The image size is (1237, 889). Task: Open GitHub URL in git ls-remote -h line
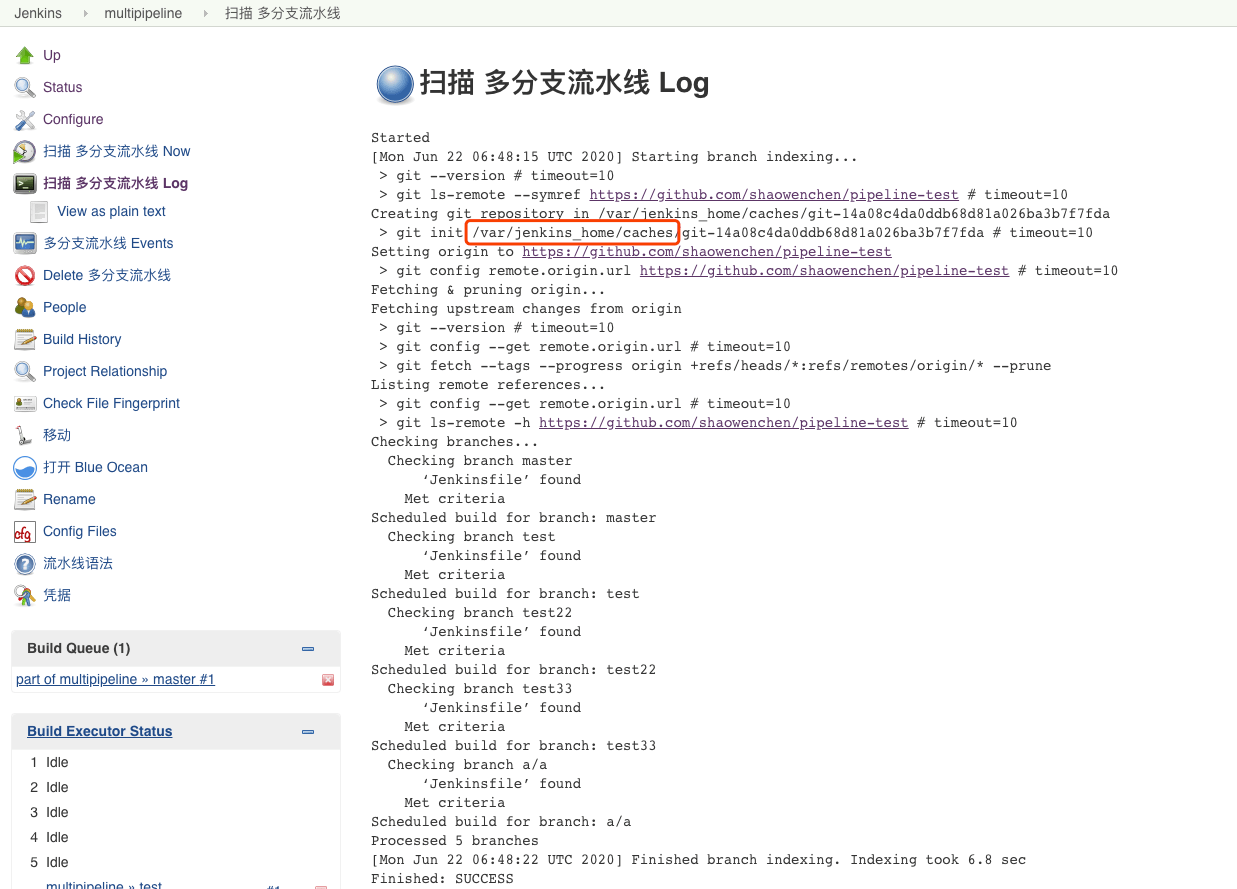724,423
